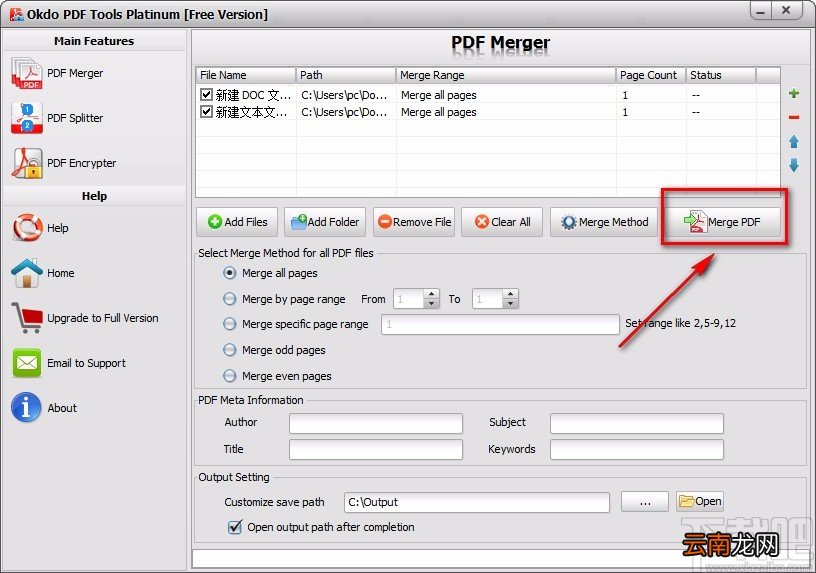Click Merge Method button
The image size is (816, 573).
(x=604, y=222)
